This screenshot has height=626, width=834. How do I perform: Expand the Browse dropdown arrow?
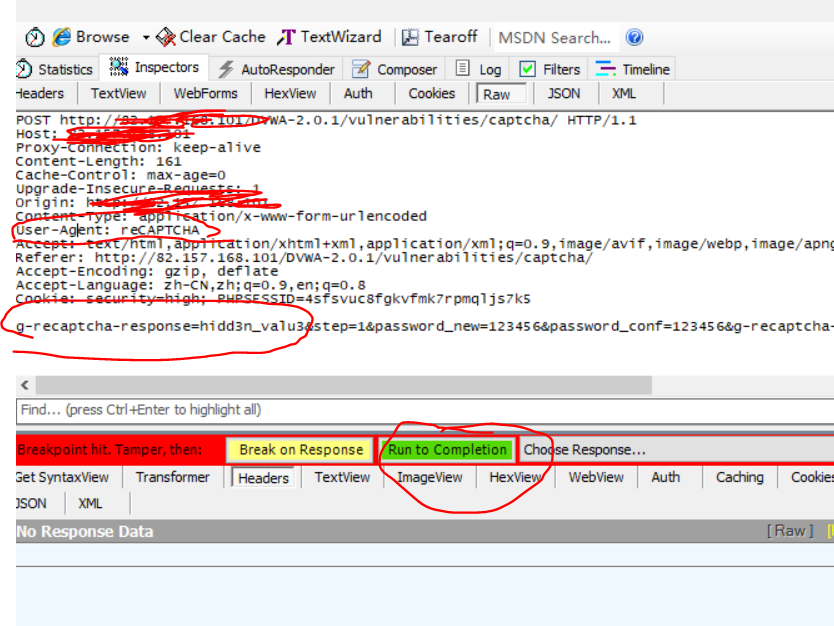[145, 38]
